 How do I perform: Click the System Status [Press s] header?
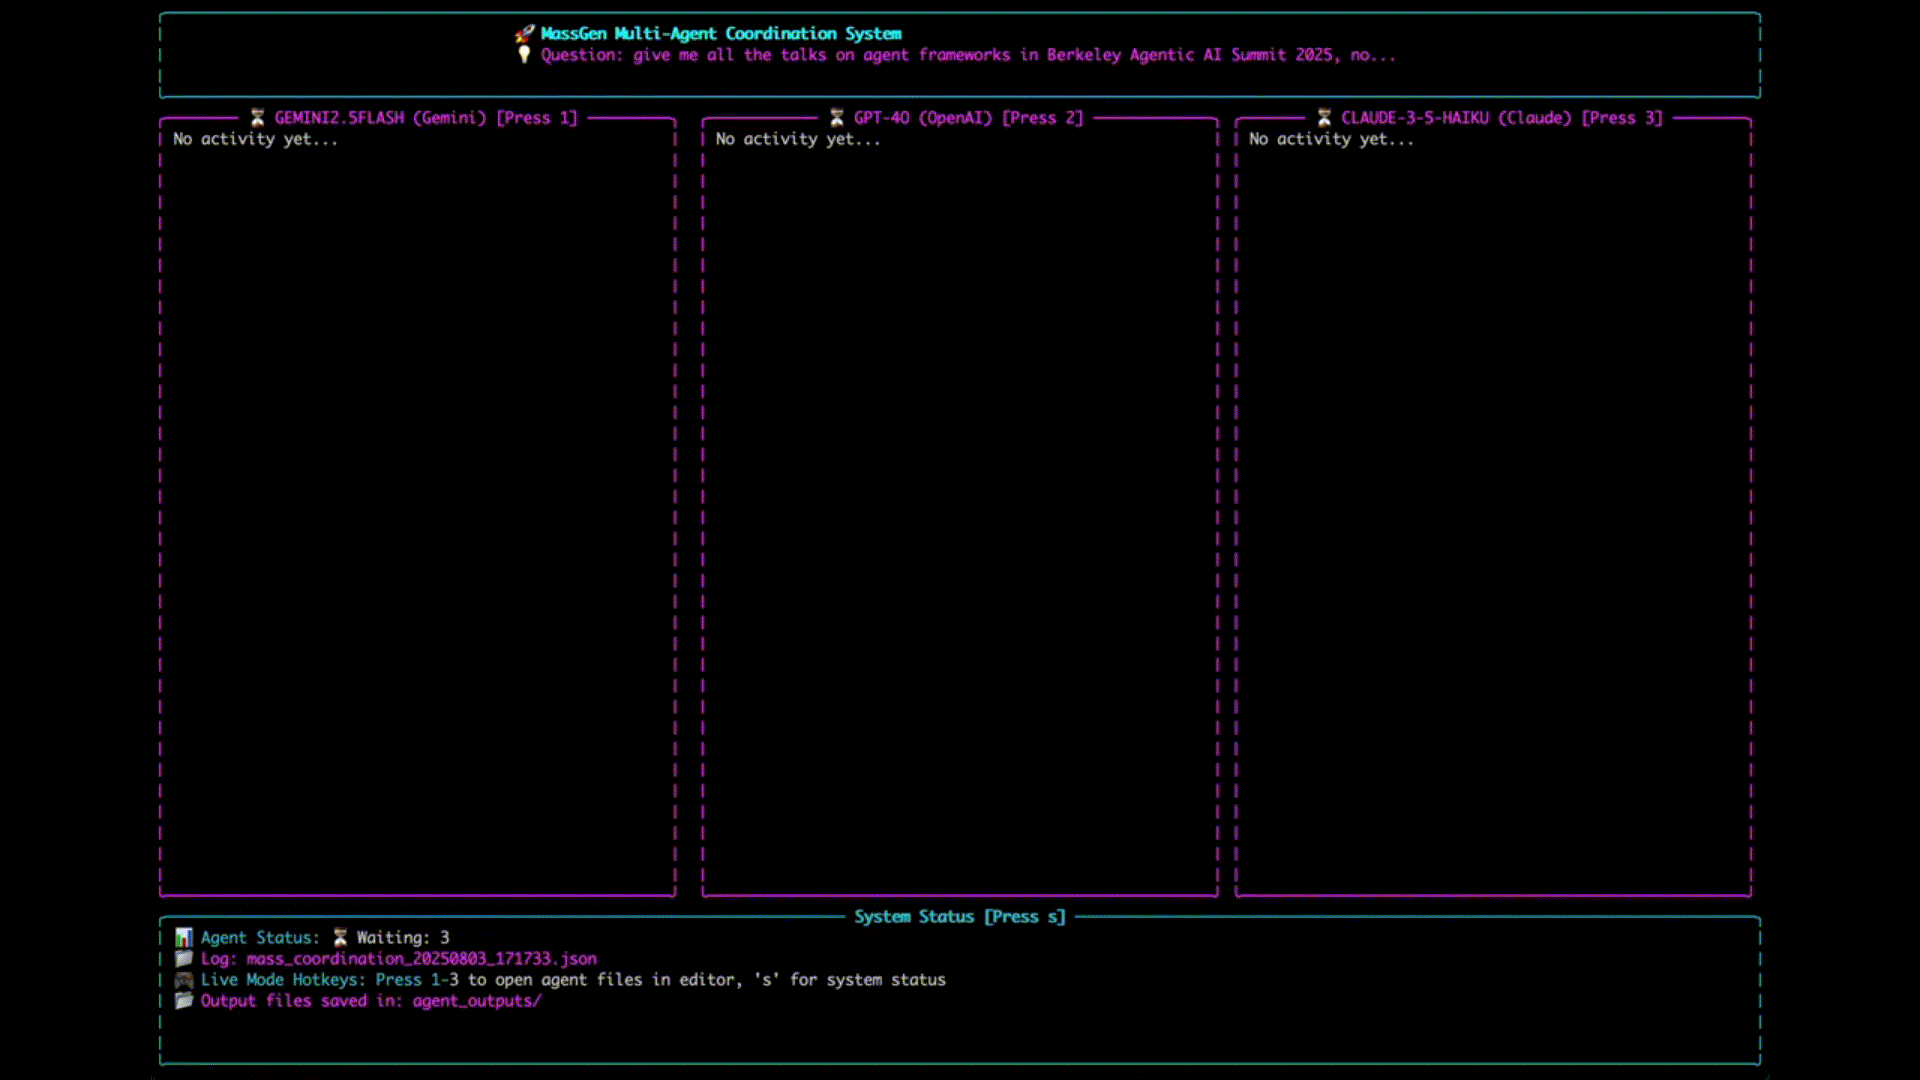point(959,917)
